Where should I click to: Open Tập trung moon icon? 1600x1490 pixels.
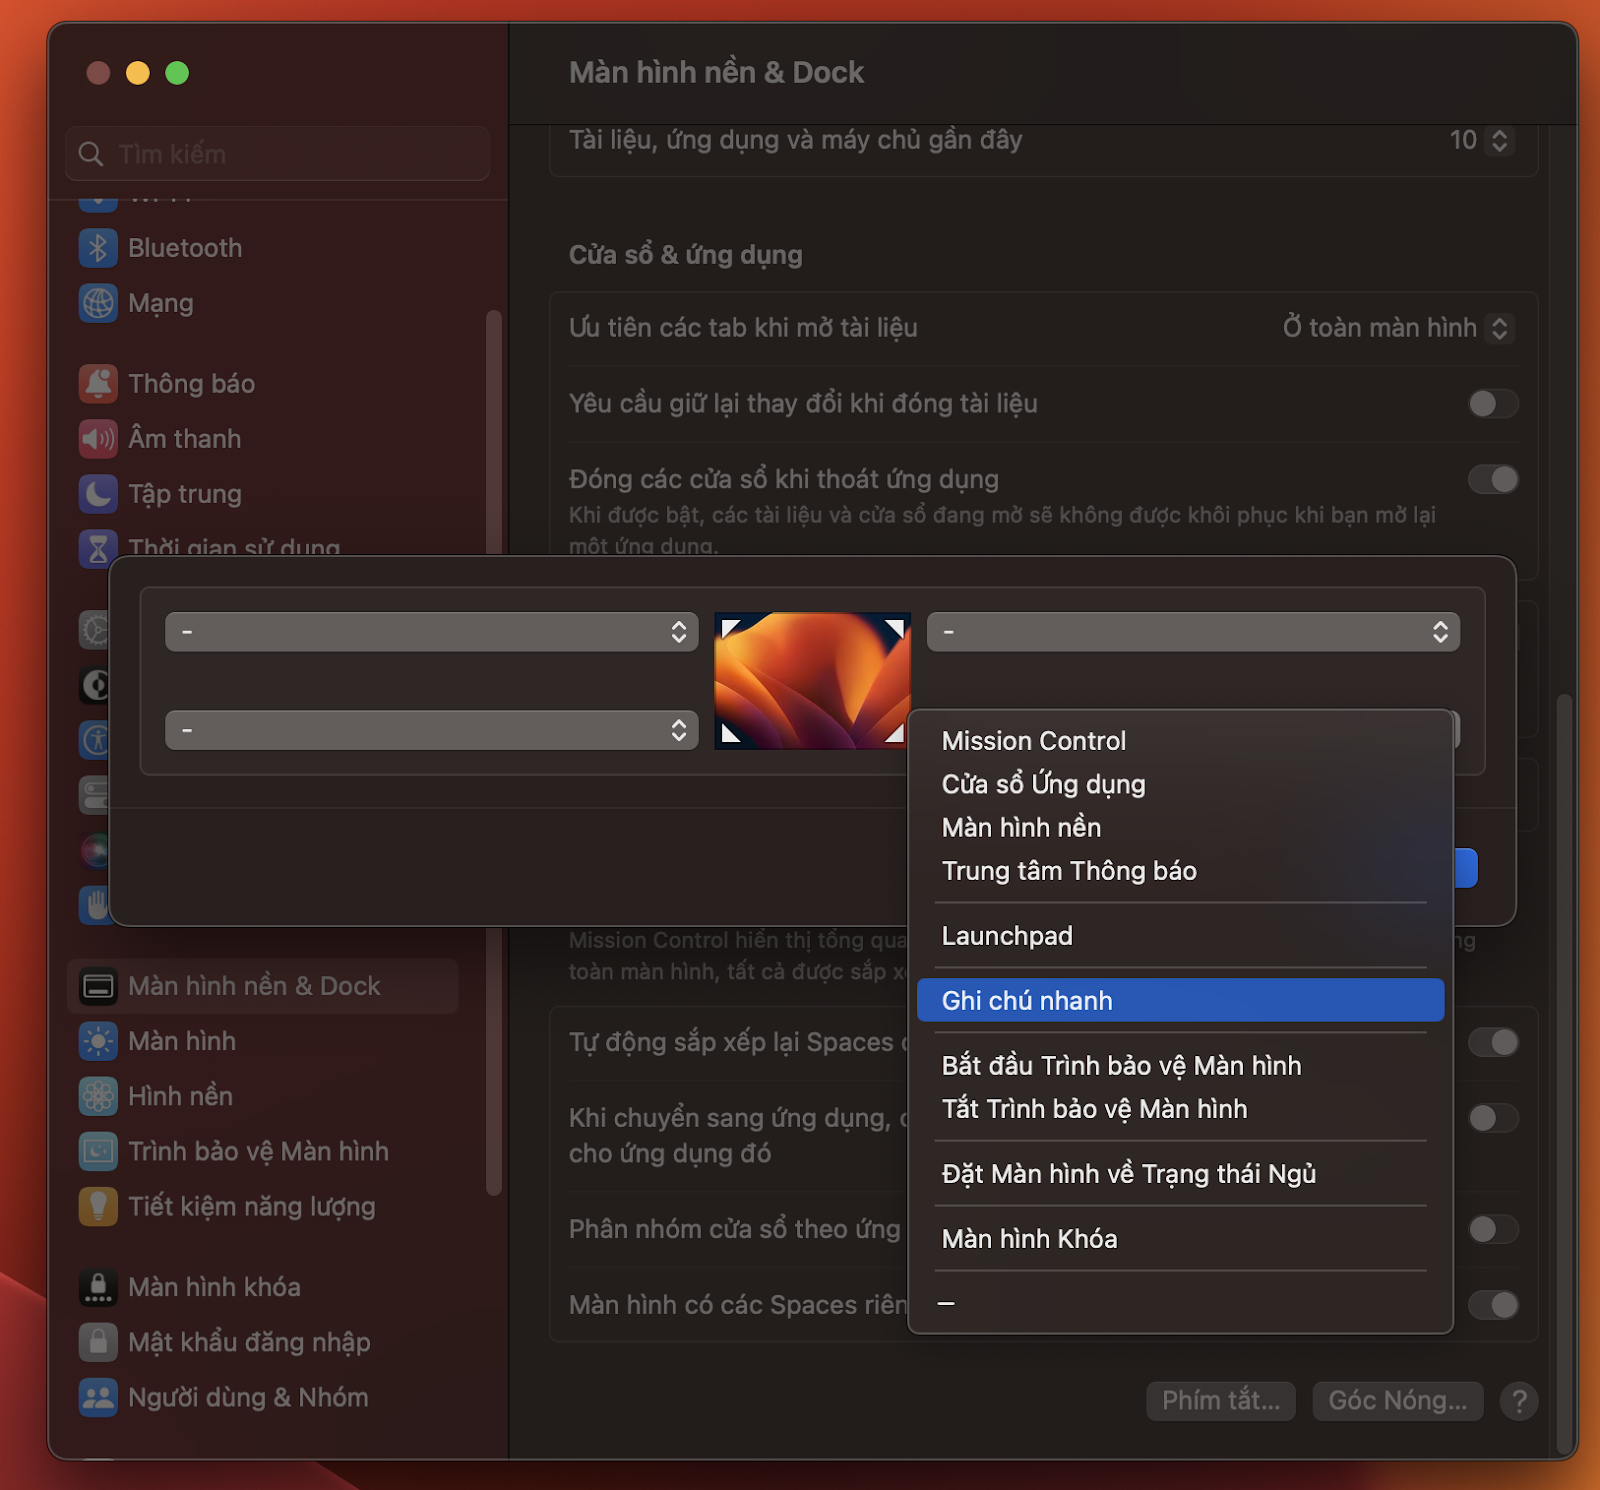click(98, 494)
